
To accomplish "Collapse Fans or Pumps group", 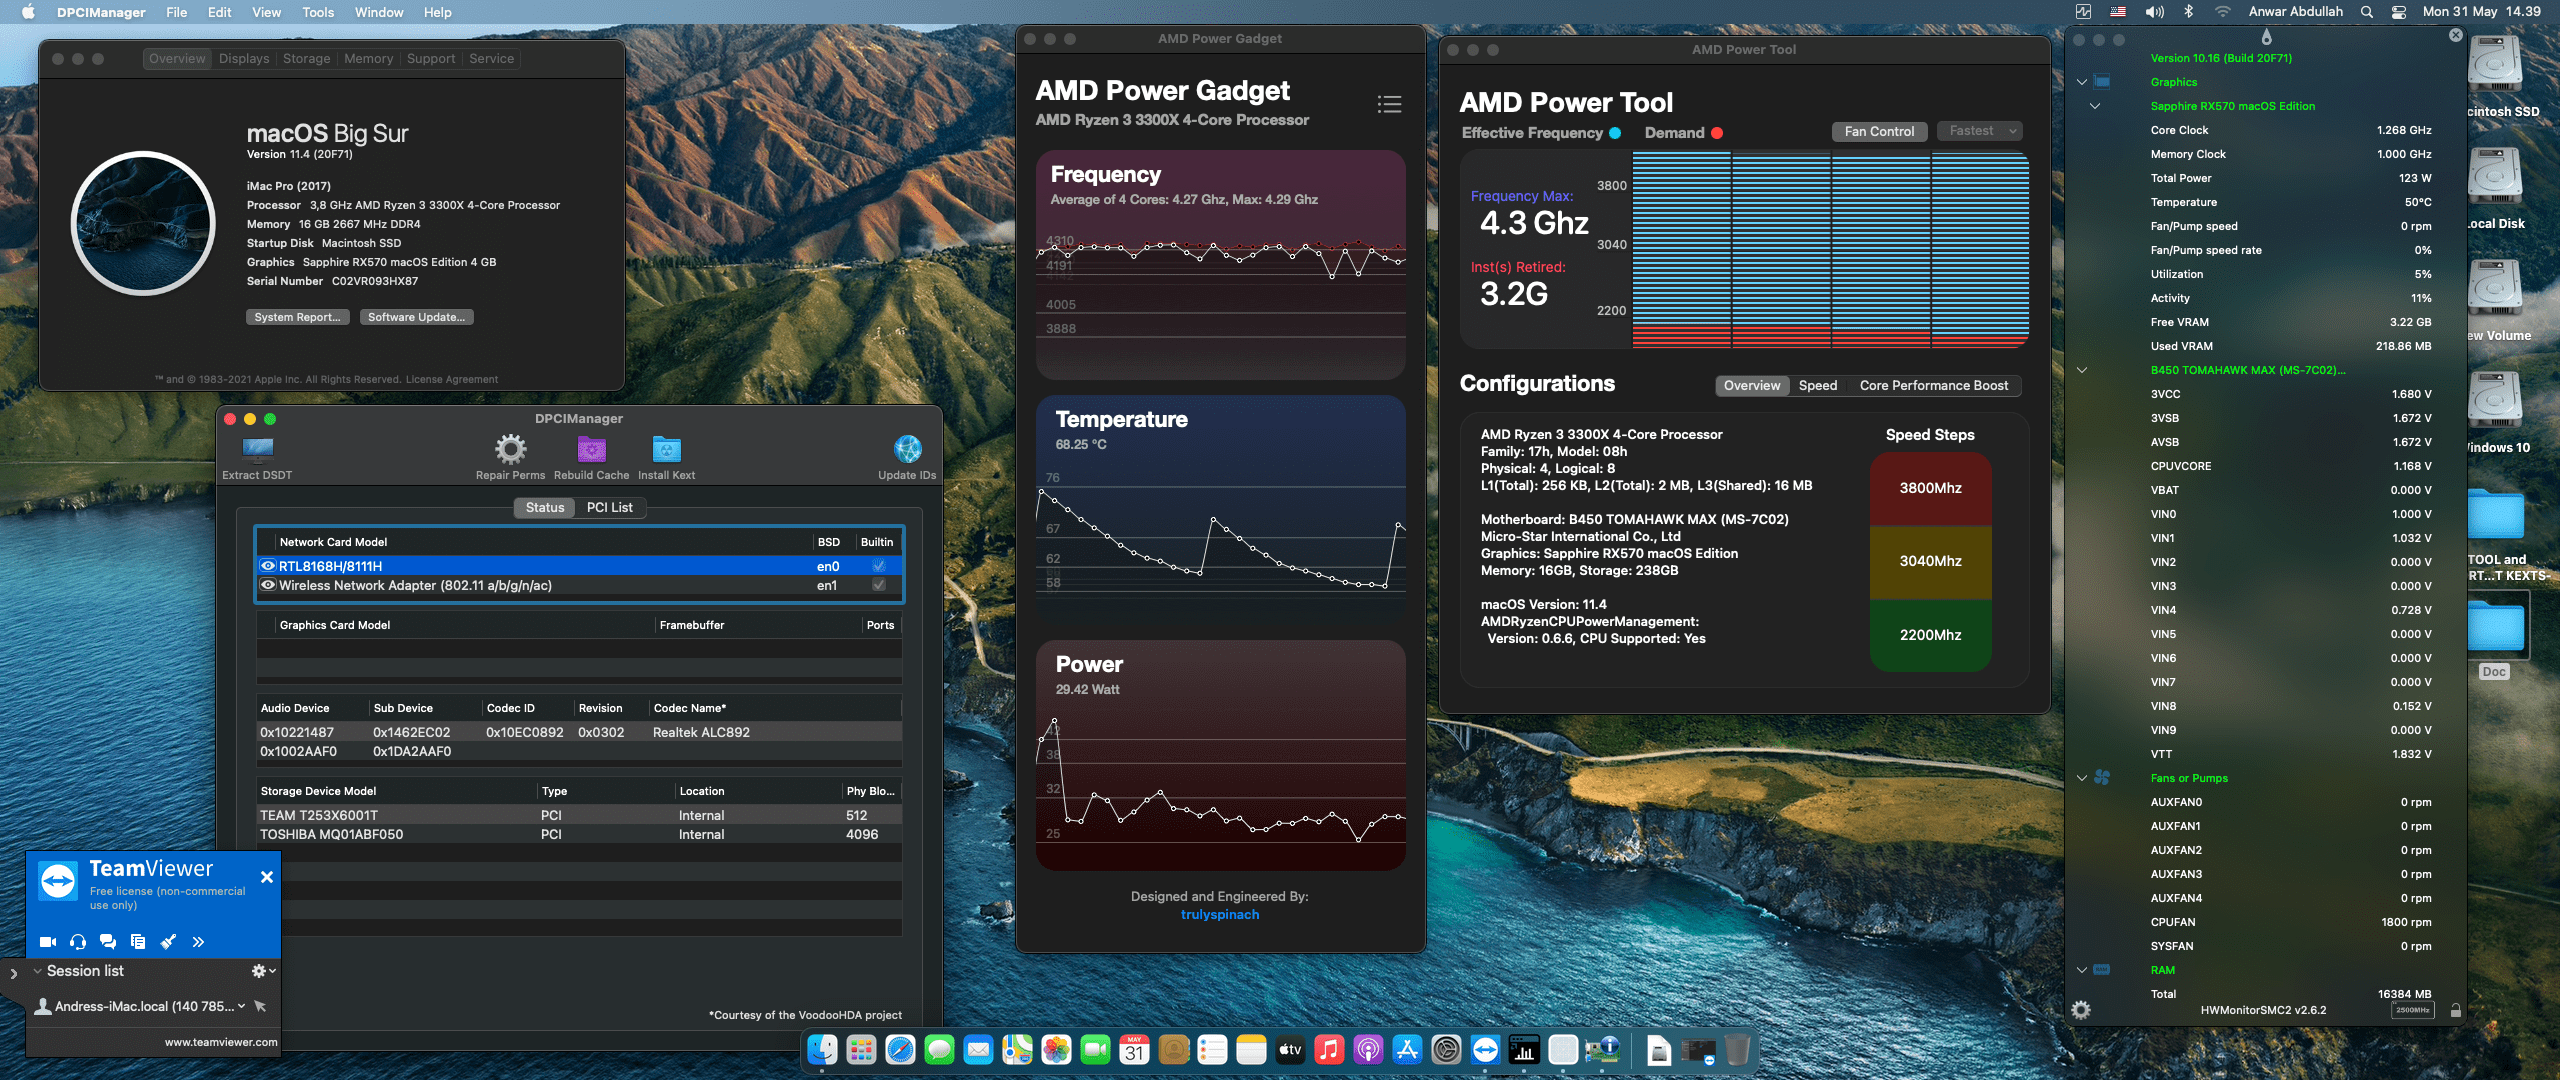I will tap(2082, 778).
